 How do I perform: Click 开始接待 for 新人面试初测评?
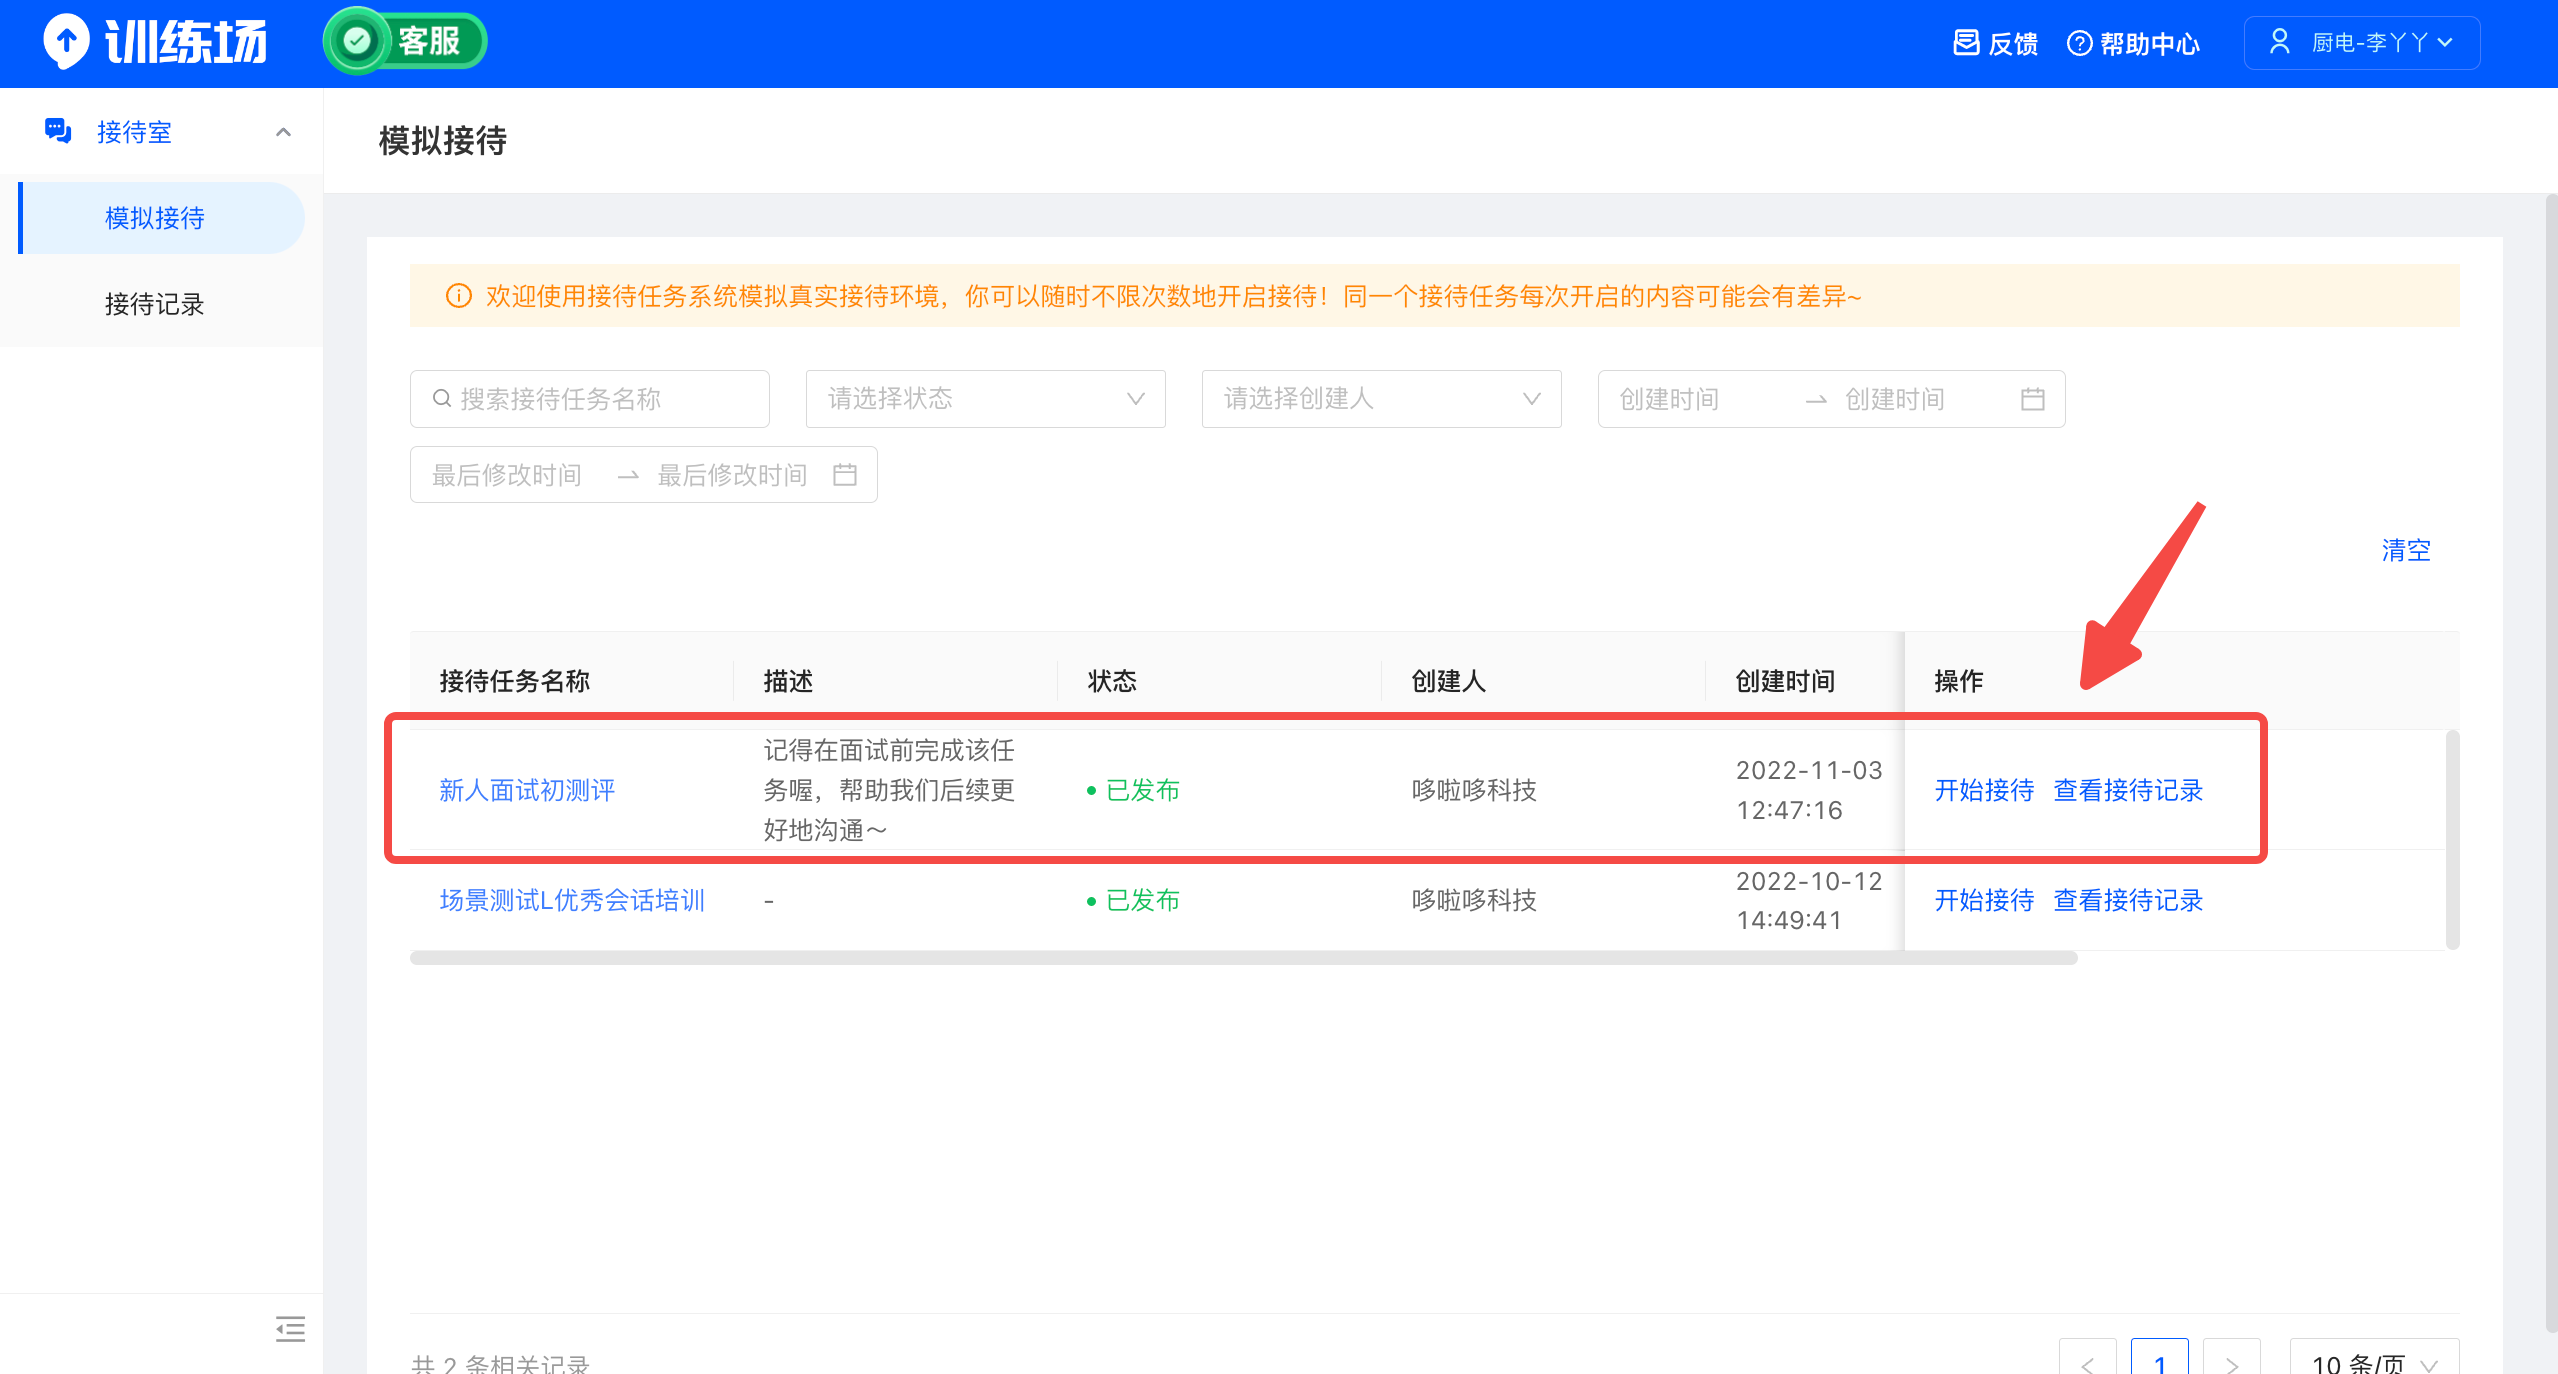(1984, 790)
